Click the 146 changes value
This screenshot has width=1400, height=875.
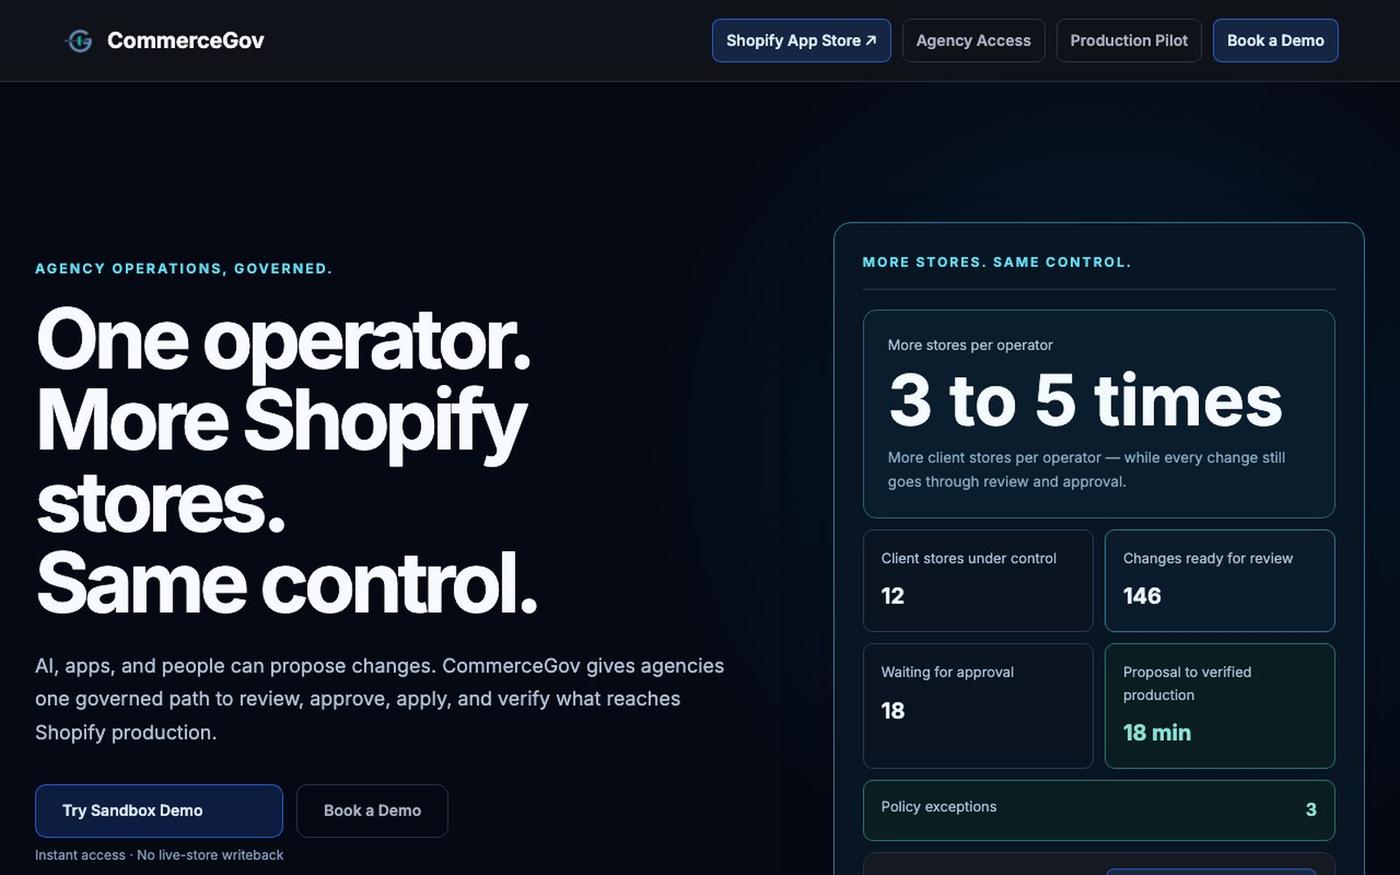pyautogui.click(x=1142, y=596)
